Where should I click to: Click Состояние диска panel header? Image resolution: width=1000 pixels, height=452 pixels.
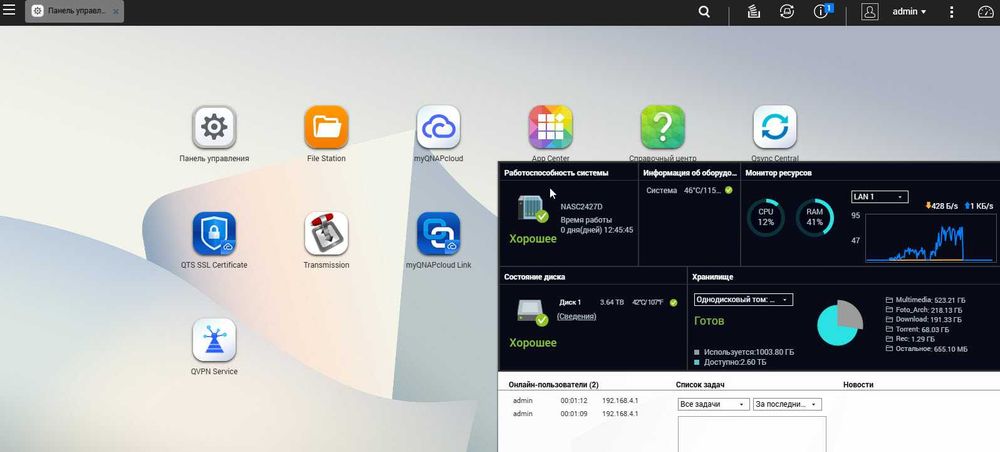tap(534, 277)
